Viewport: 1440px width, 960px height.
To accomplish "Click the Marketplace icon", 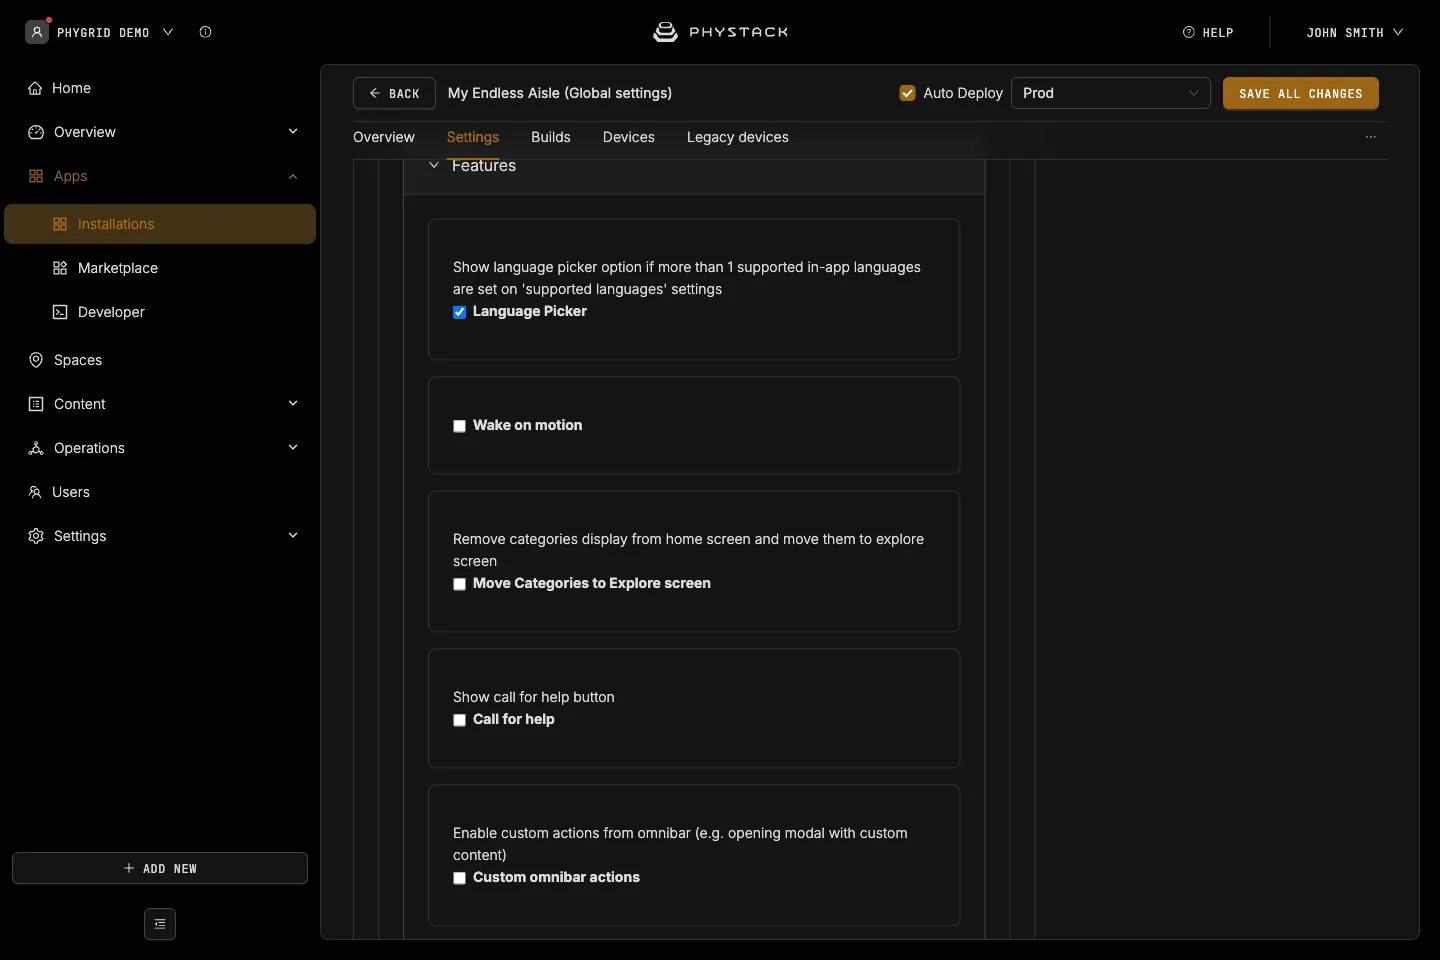I will (60, 268).
